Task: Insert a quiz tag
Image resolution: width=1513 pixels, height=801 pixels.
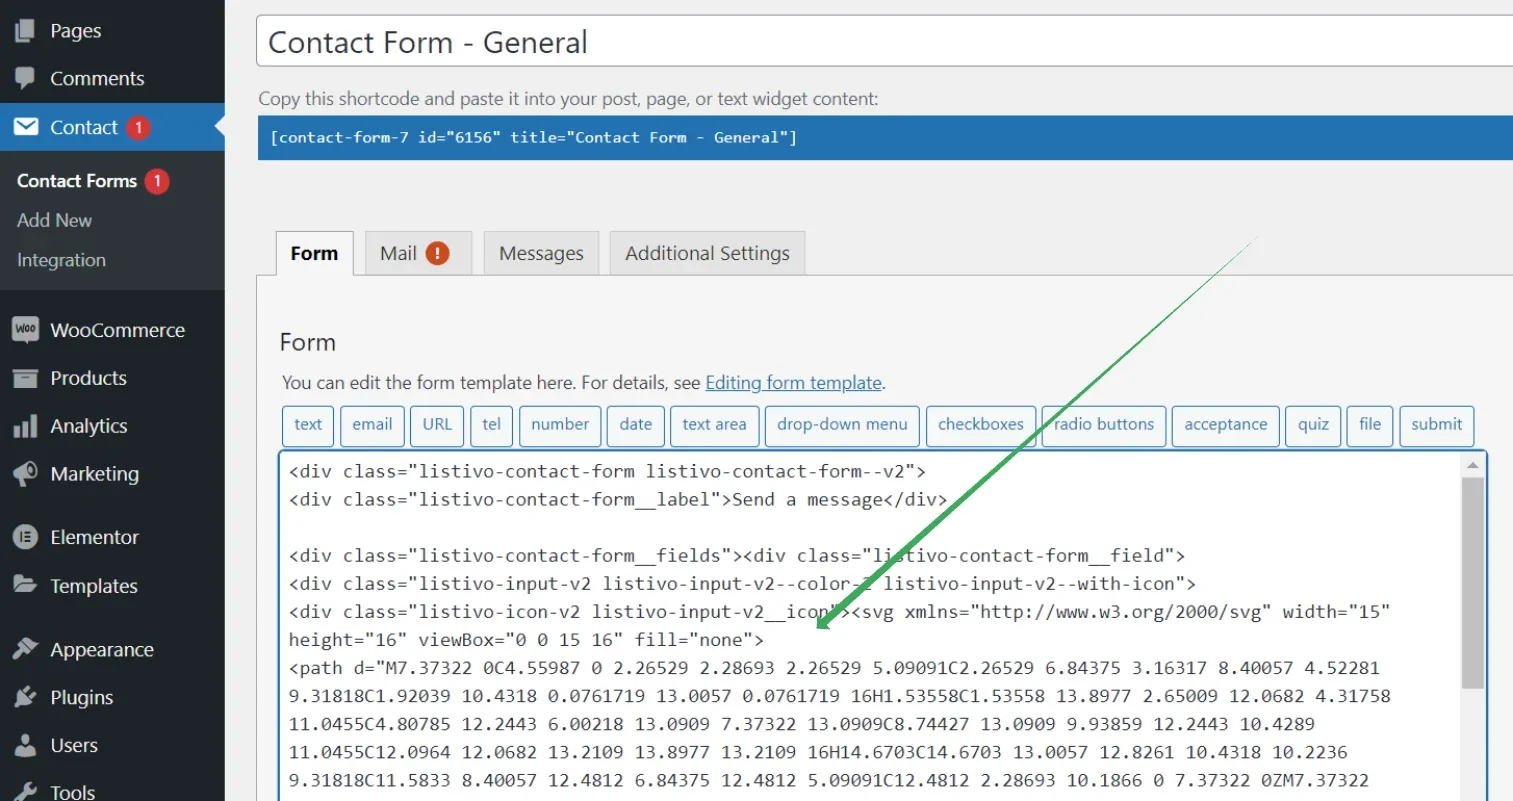Action: [x=1314, y=425]
